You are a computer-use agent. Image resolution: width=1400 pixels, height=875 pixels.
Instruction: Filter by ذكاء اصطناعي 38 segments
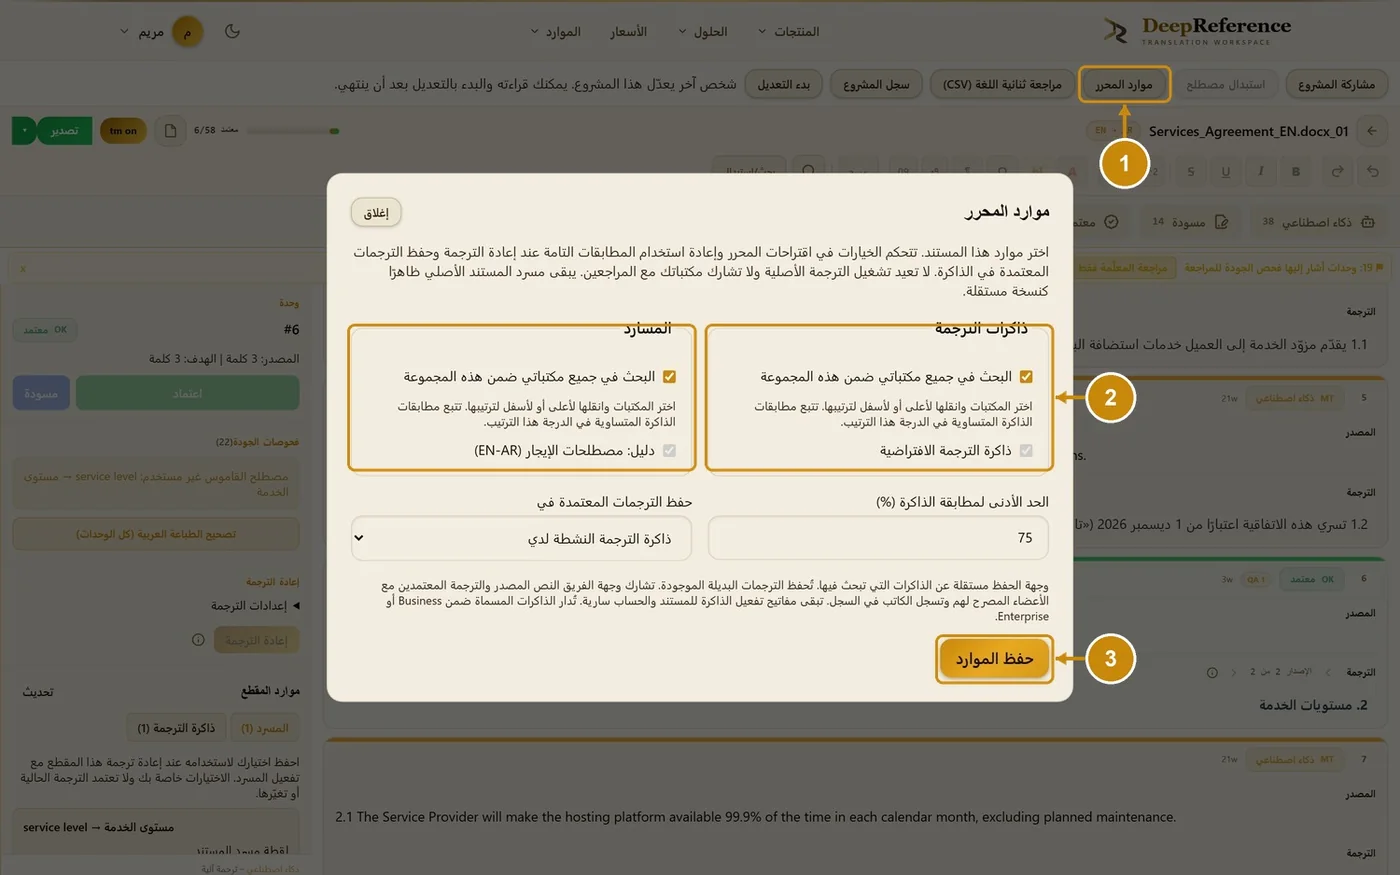coord(1318,222)
